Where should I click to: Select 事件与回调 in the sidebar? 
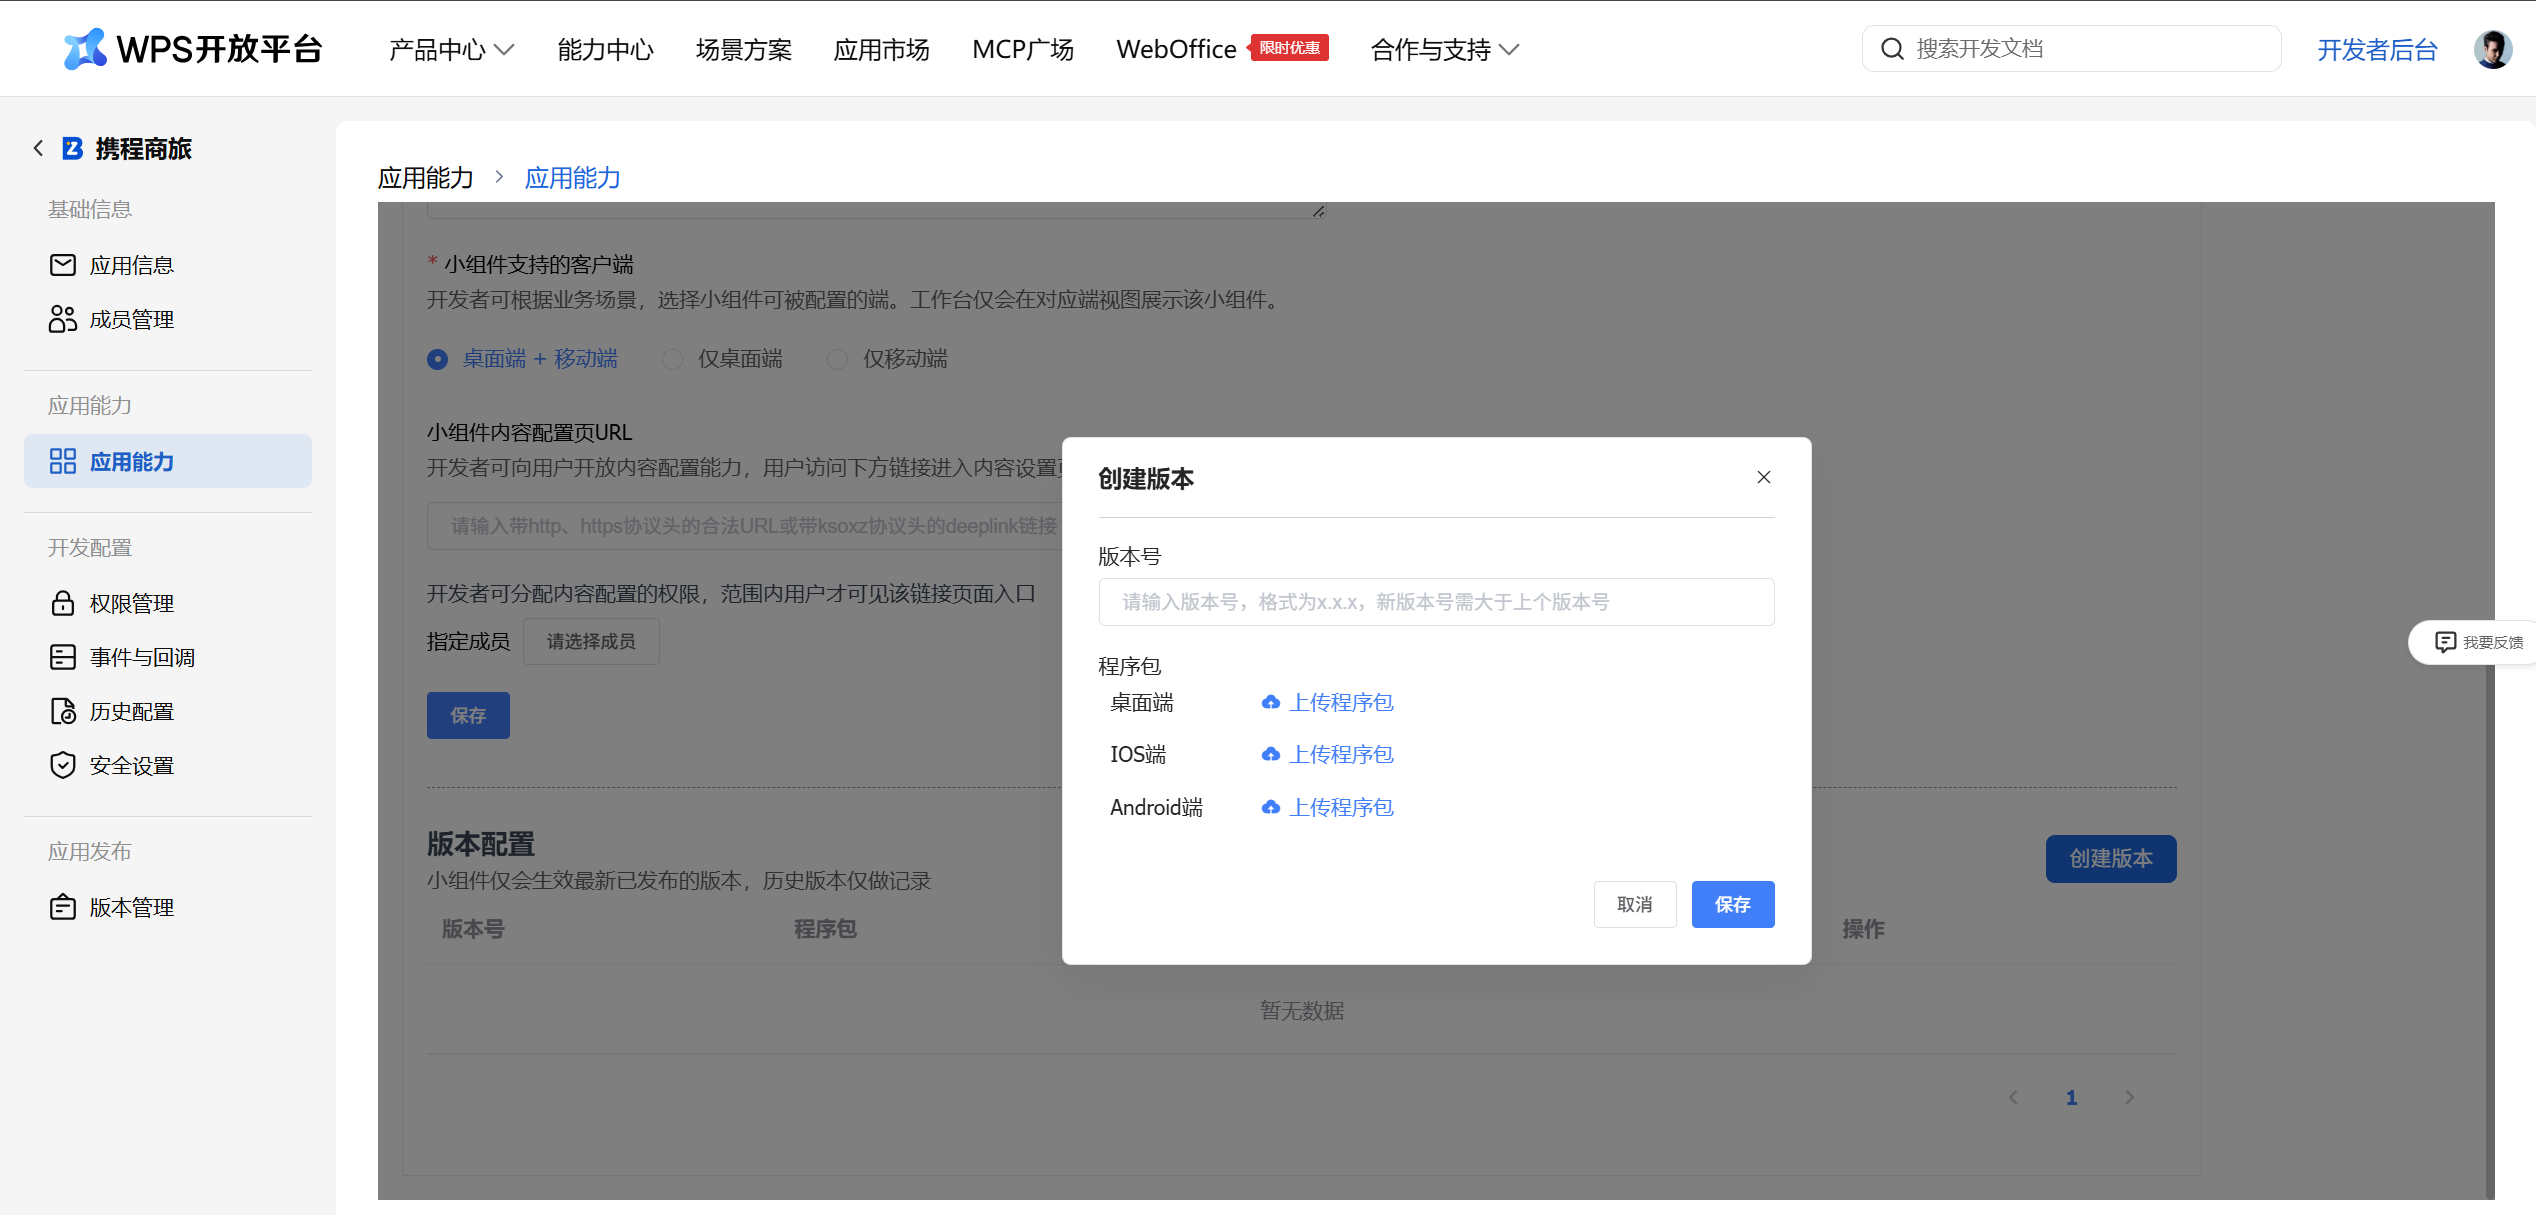[x=138, y=657]
